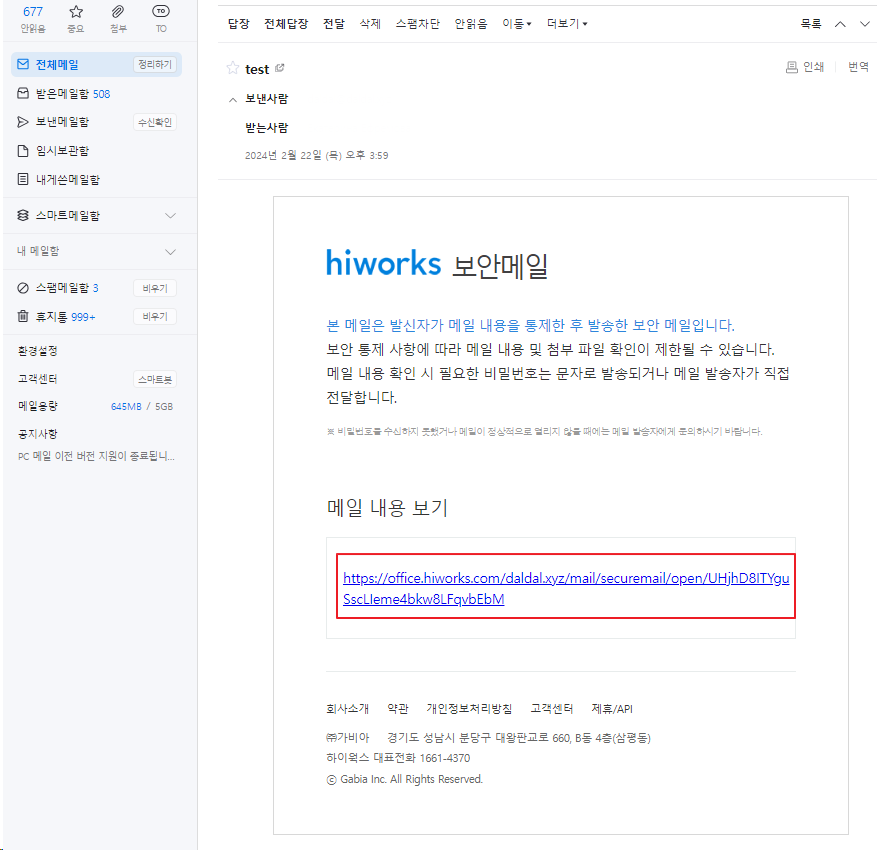Image resolution: width=880 pixels, height=850 pixels.
Task: Click 답장 to reply
Action: click(x=239, y=24)
